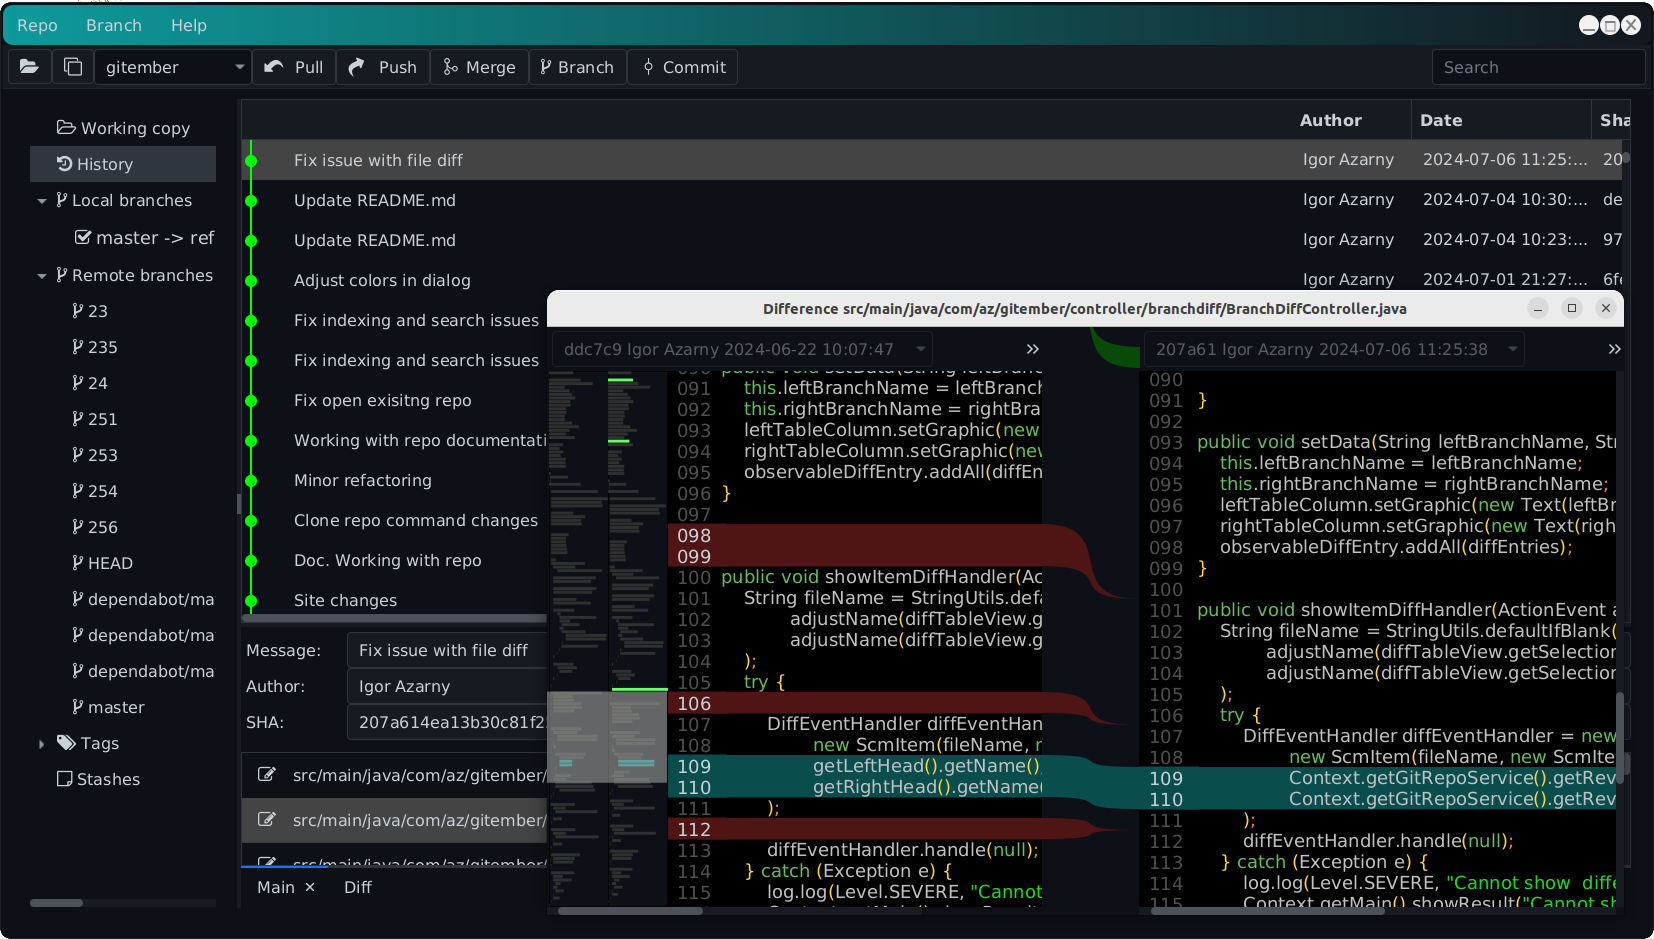Open right revision 207a61 dropdown
This screenshot has height=939, width=1654.
pos(1334,349)
